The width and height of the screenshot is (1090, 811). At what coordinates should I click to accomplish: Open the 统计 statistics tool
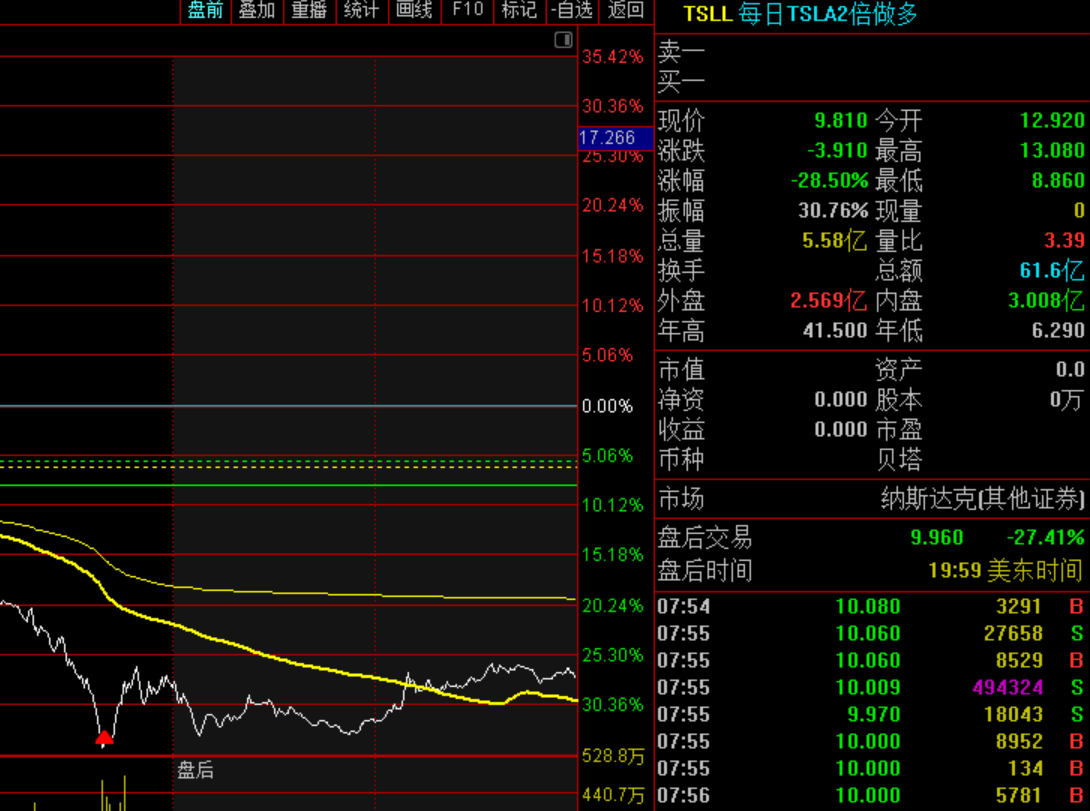pos(361,10)
